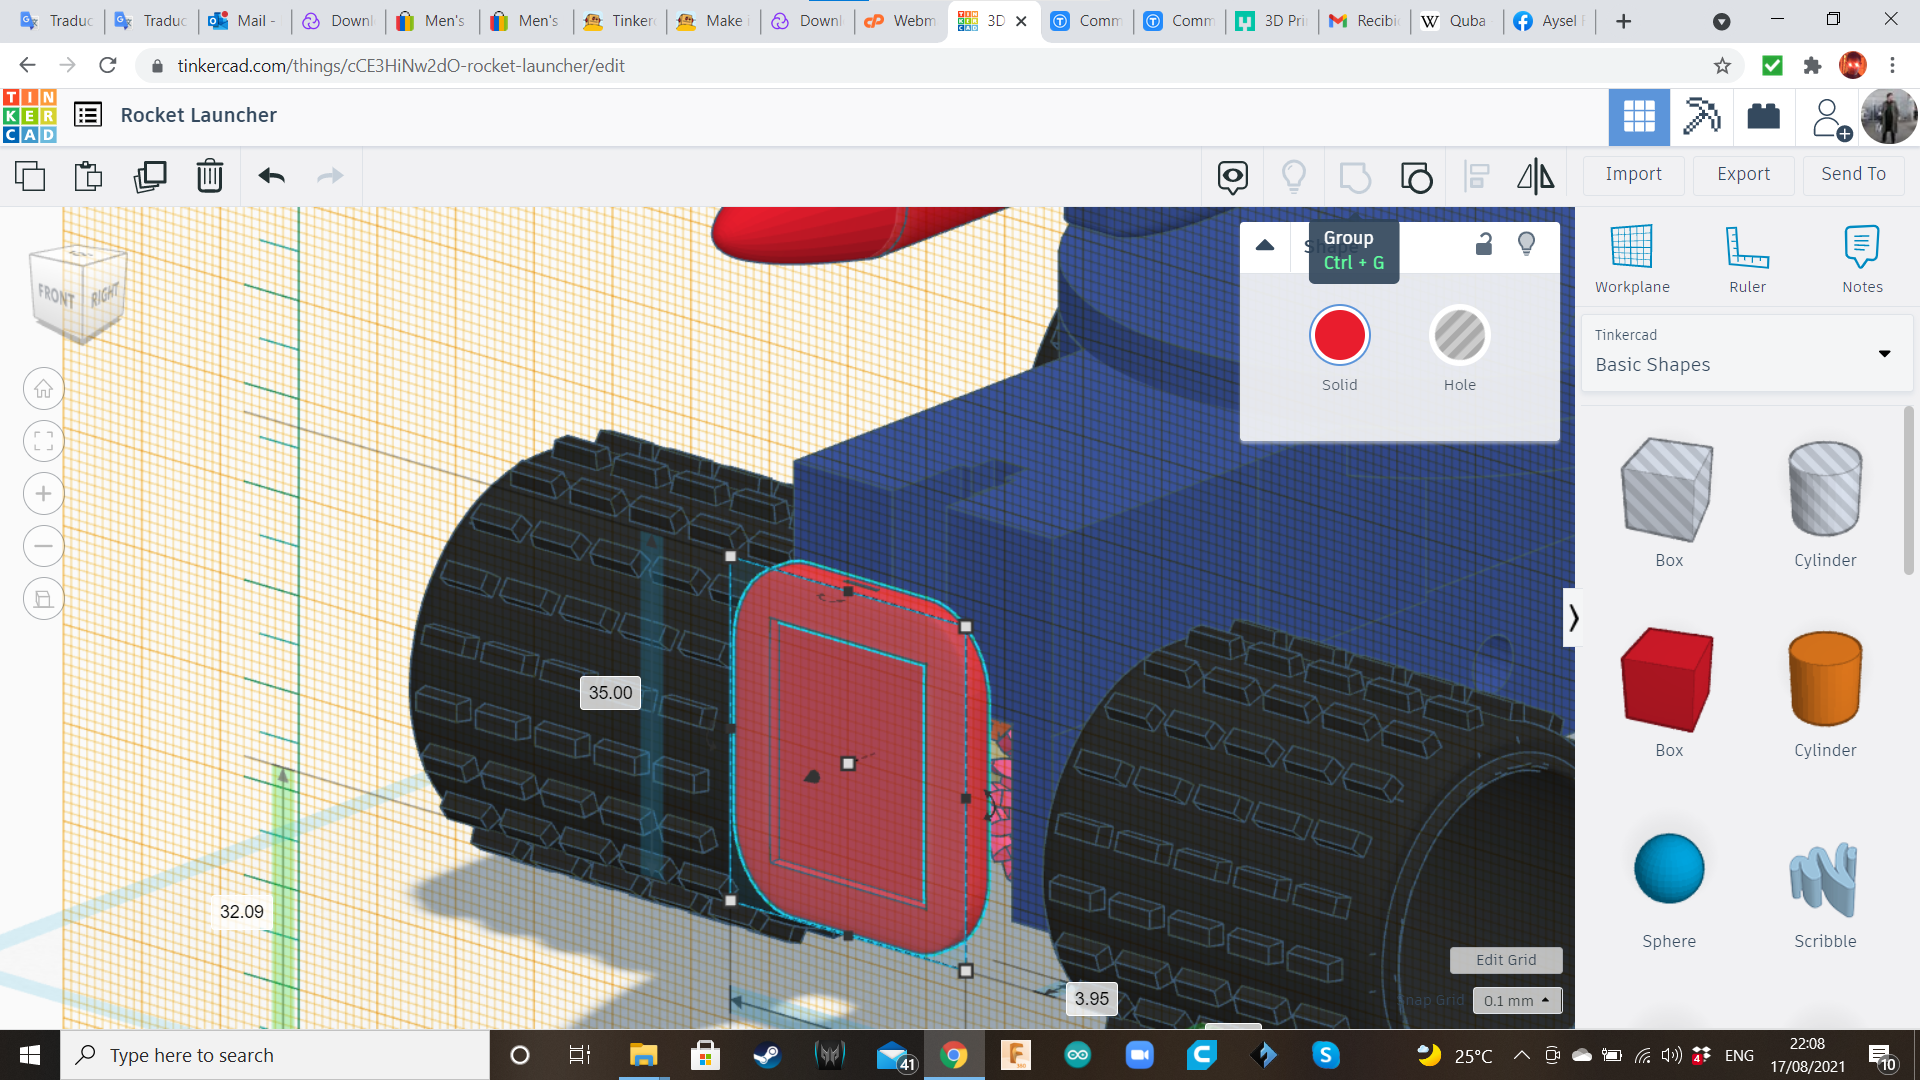Click the Home view icon
Image resolution: width=1920 pixels, height=1080 pixels.
click(x=44, y=389)
